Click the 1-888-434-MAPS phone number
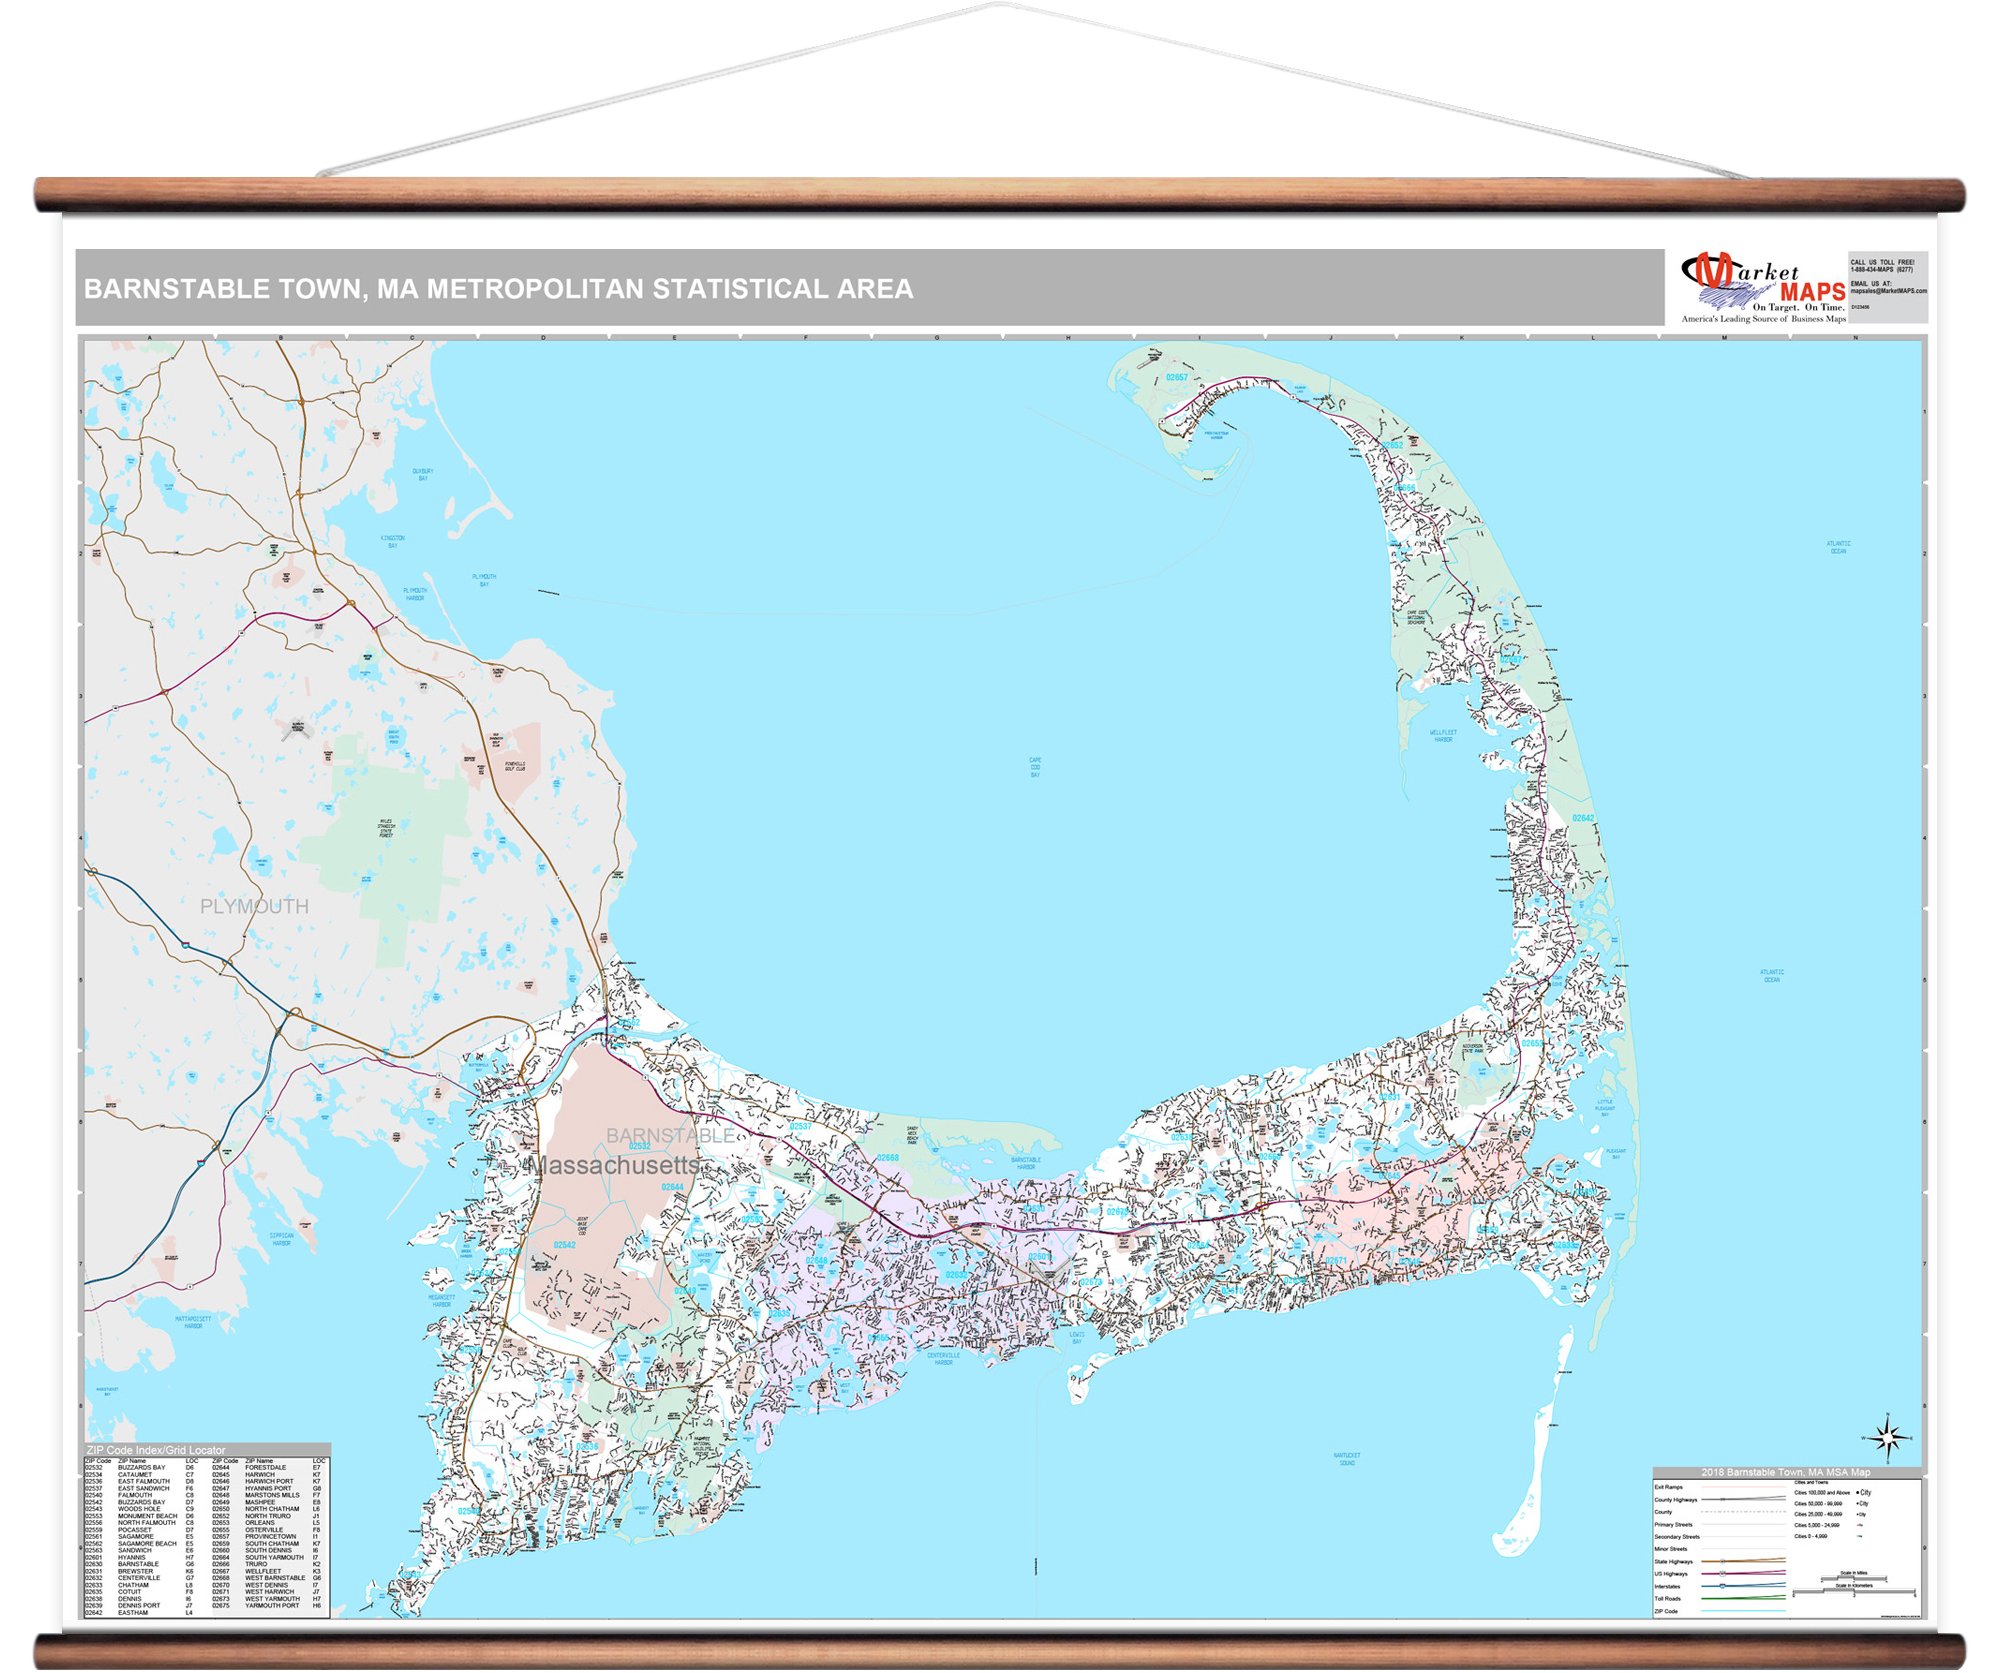This screenshot has width=2000, height=1673. [x=1883, y=268]
